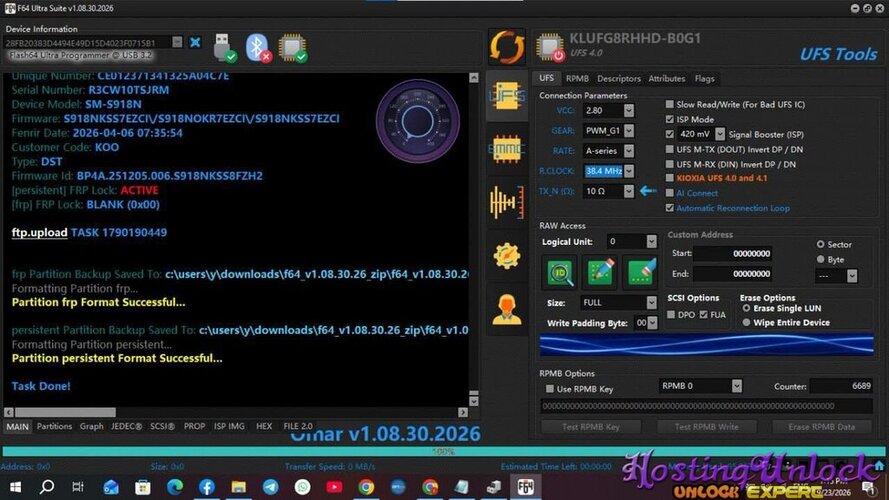Enable Slow Read/Write for Bad UFS IC
This screenshot has width=889, height=500.
[x=670, y=104]
